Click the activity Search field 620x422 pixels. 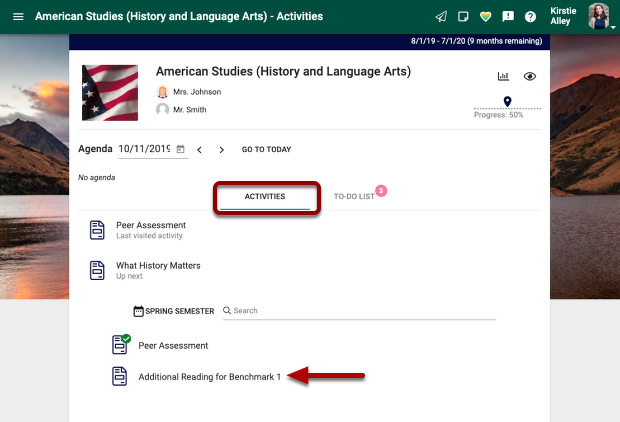(x=360, y=311)
